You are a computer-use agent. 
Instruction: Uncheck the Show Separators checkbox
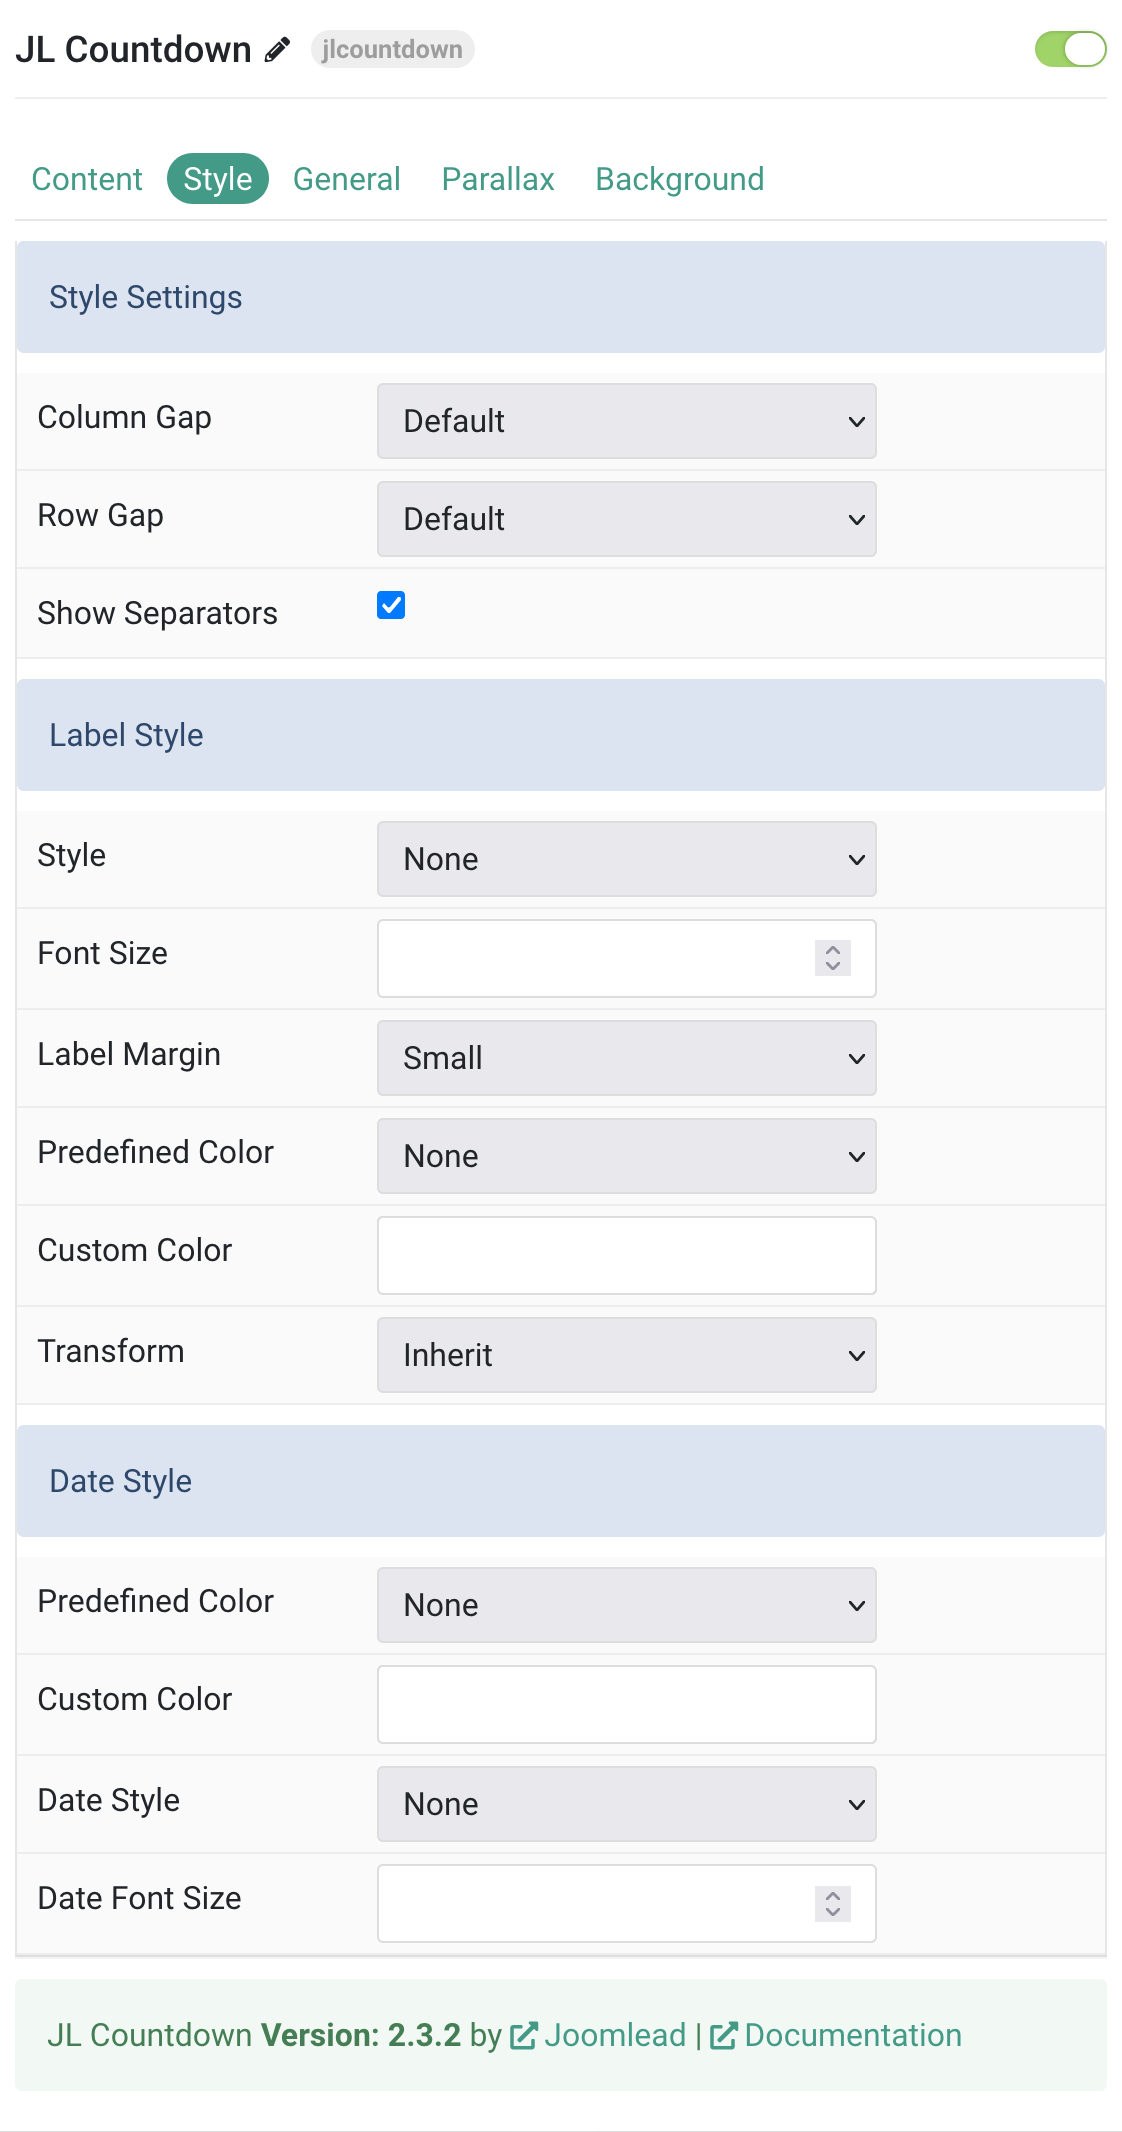(391, 605)
